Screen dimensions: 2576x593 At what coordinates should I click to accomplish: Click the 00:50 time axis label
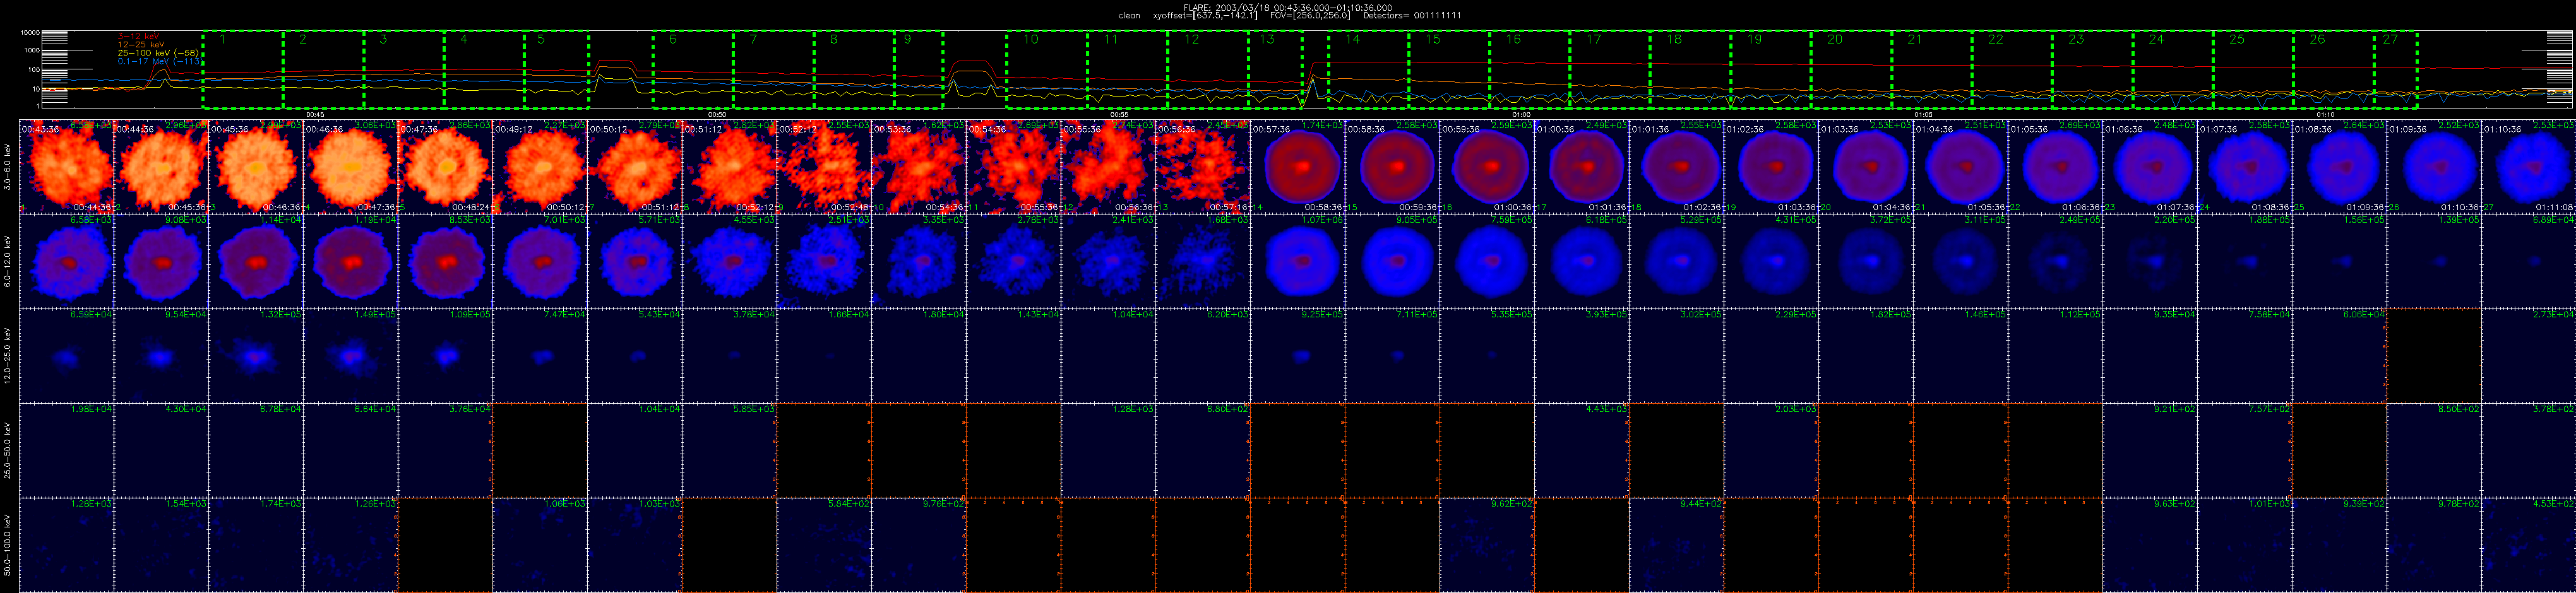(716, 115)
